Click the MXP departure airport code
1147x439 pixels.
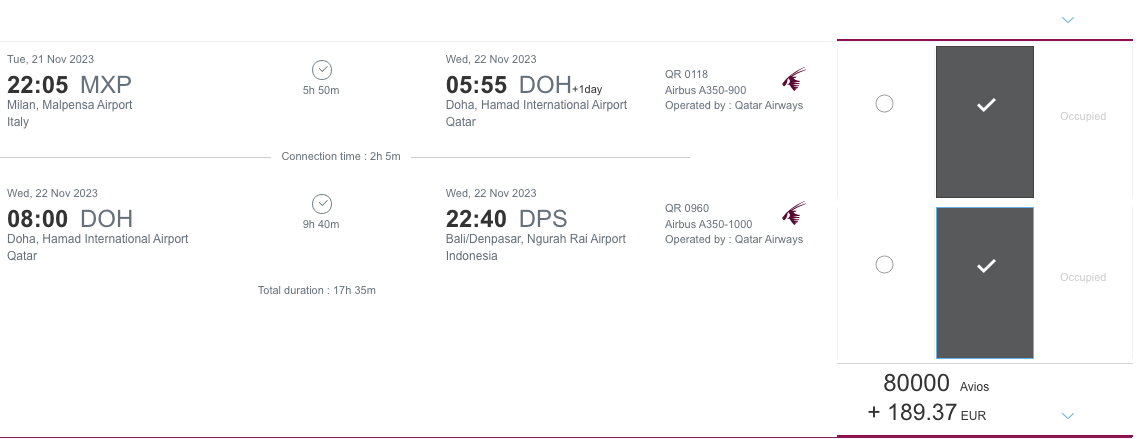105,85
